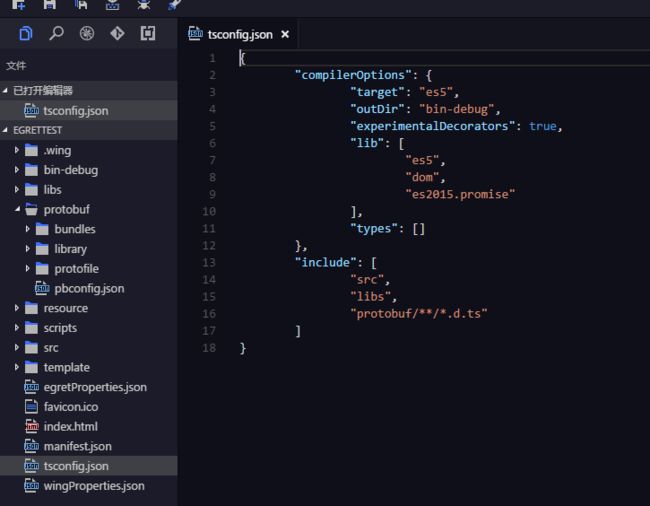Collapse the EGRETTEST project section
This screenshot has height=506, width=650.
[x=5, y=130]
